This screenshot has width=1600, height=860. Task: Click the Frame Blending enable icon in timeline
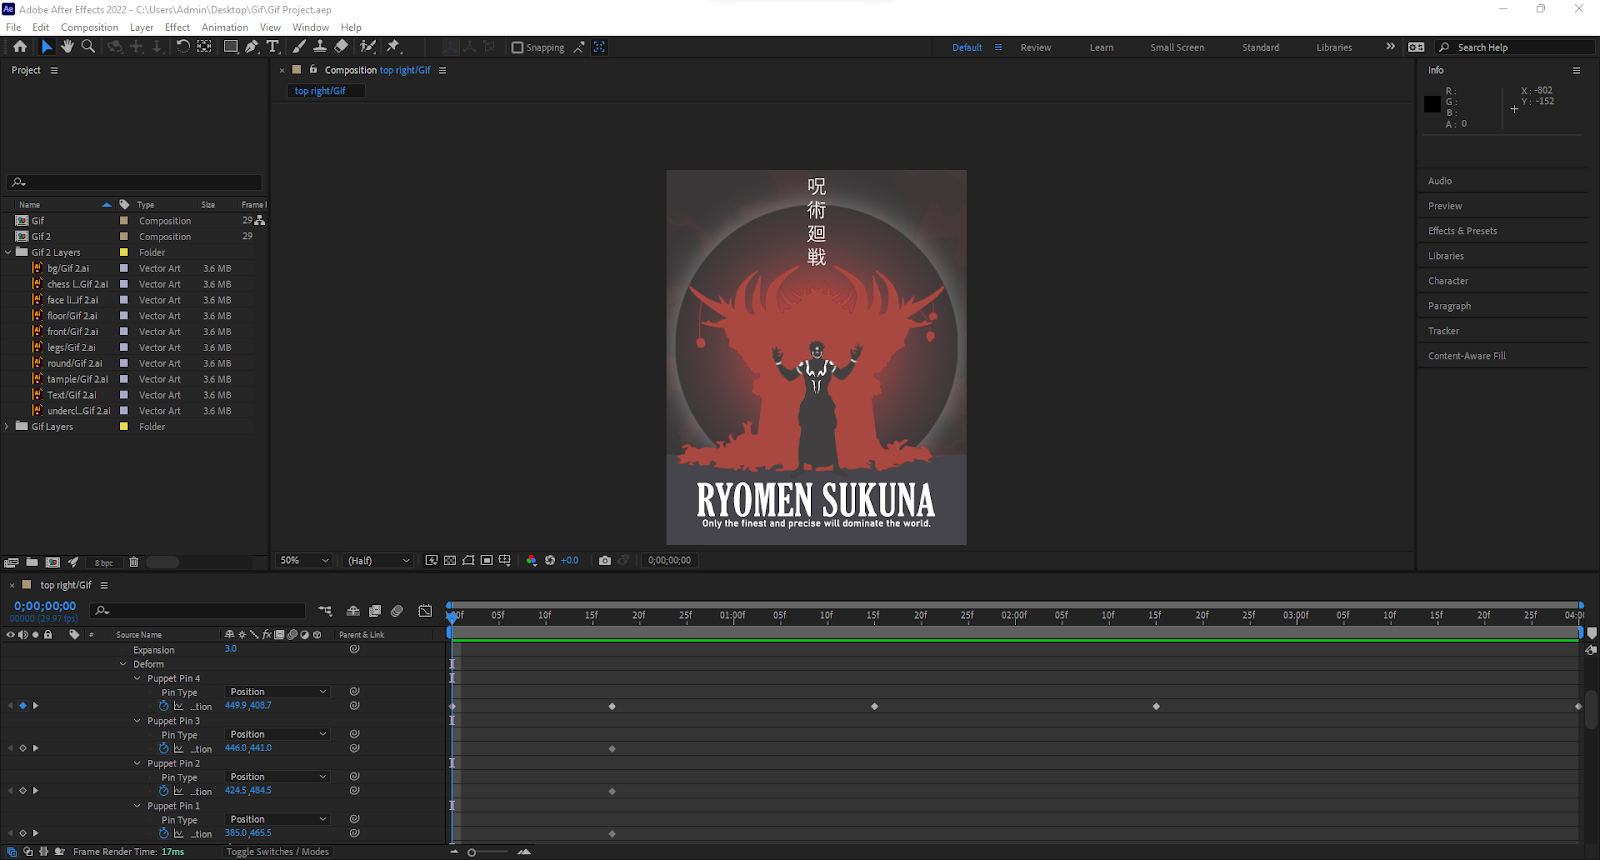pyautogui.click(x=375, y=610)
